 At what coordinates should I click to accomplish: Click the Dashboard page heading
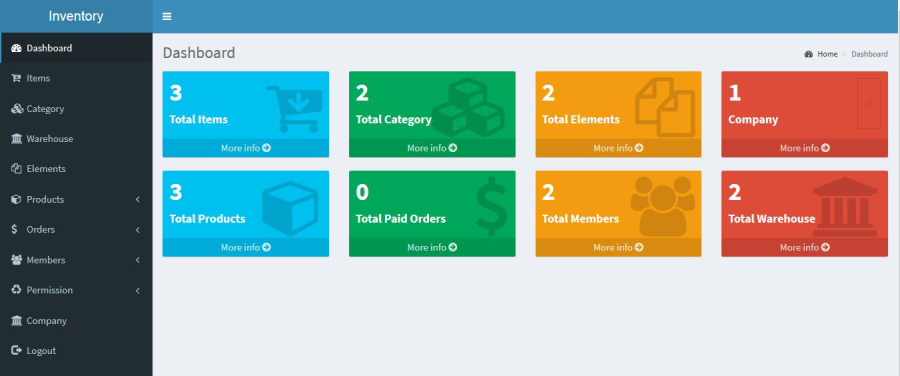199,53
